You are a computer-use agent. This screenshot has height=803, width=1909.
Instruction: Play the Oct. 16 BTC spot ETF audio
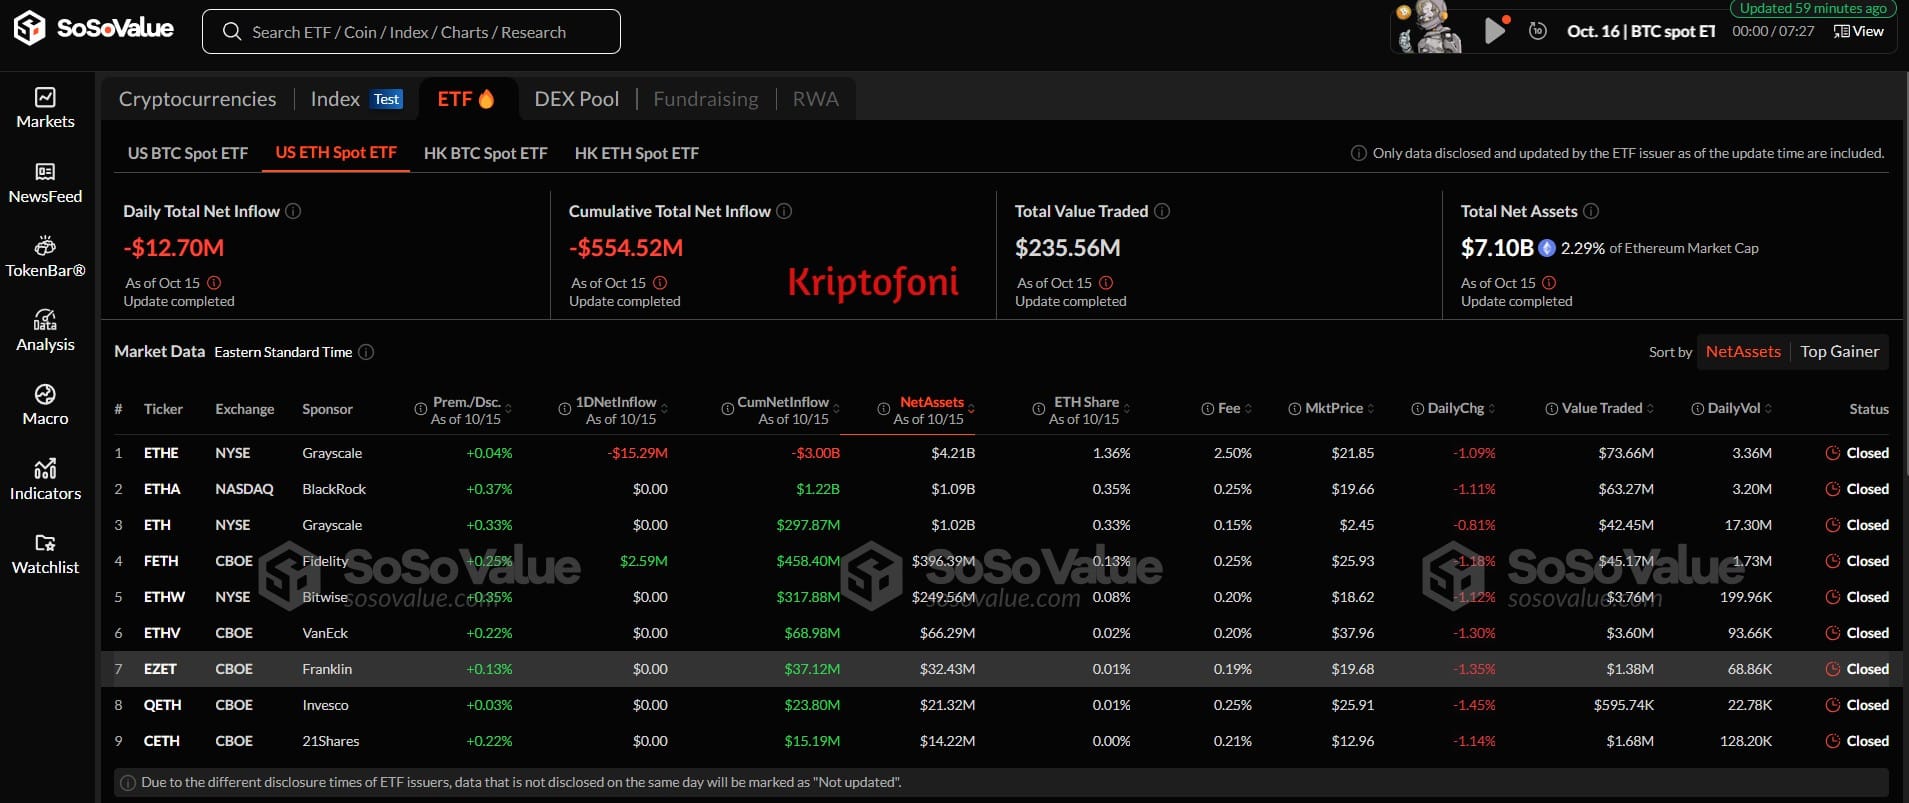point(1494,31)
